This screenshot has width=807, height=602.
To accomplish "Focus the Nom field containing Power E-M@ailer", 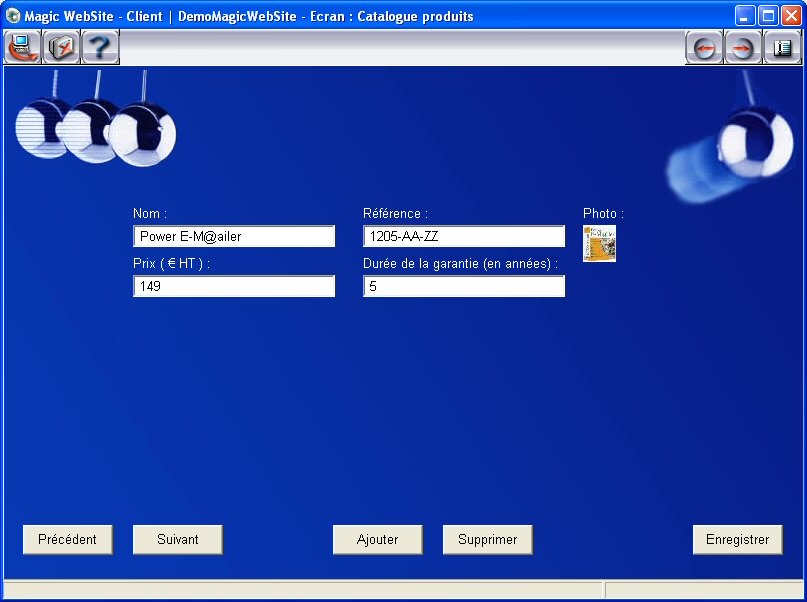I will [234, 237].
